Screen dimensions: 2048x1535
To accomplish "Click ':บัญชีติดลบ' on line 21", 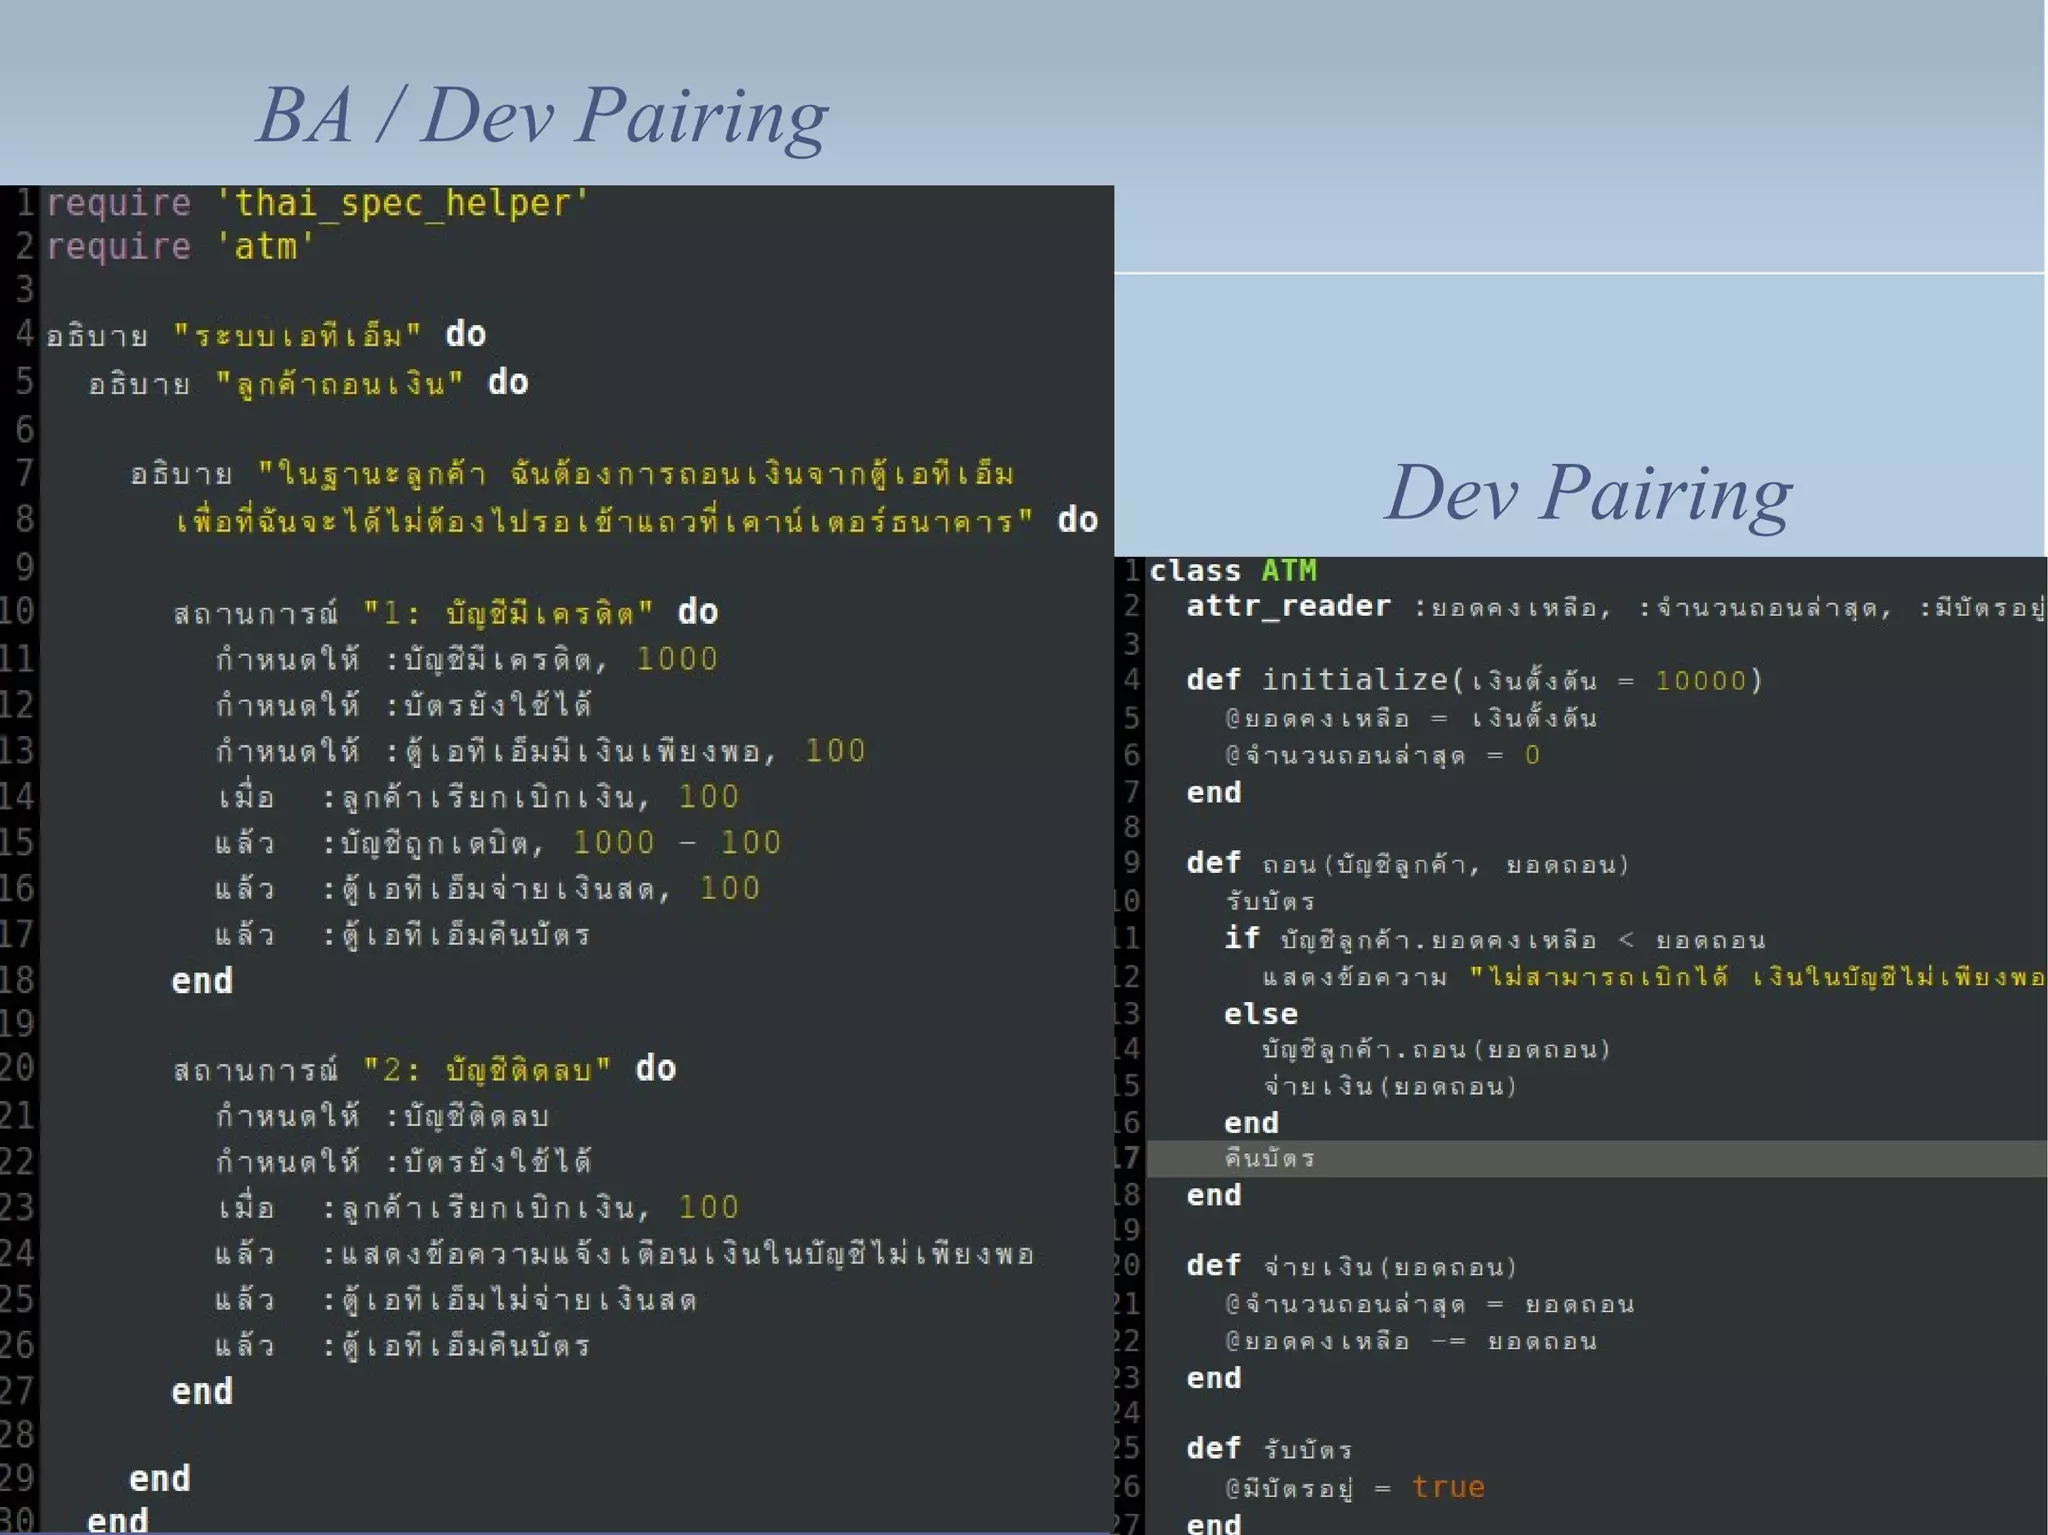I will pos(468,1115).
